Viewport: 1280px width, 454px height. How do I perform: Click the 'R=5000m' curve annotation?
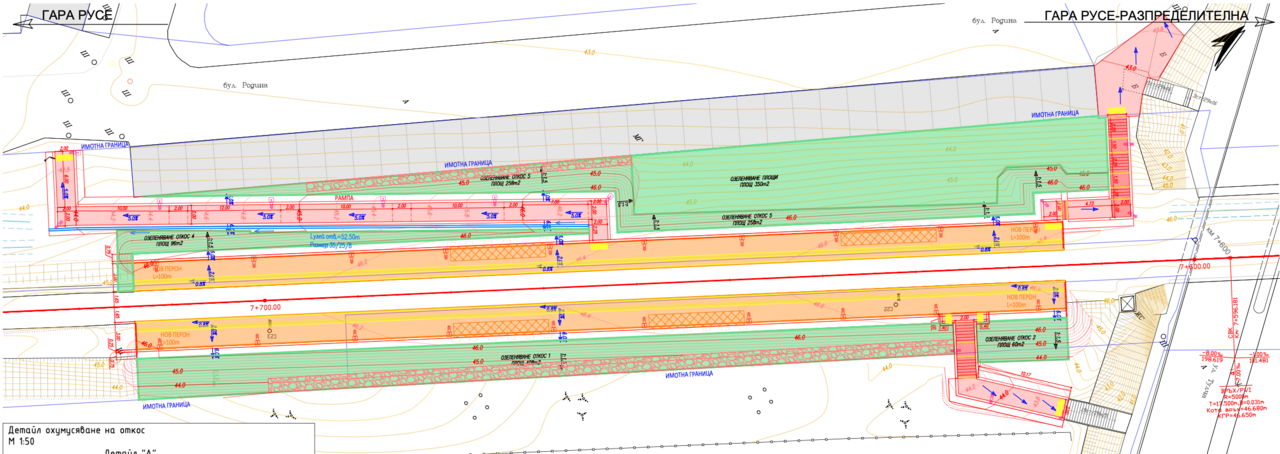(1236, 396)
